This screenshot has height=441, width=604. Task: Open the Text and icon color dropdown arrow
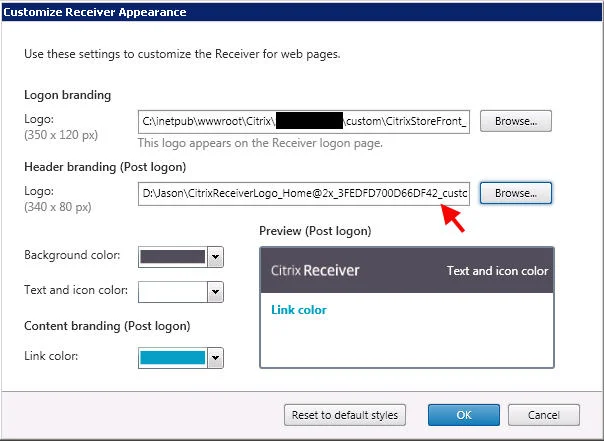click(x=215, y=292)
